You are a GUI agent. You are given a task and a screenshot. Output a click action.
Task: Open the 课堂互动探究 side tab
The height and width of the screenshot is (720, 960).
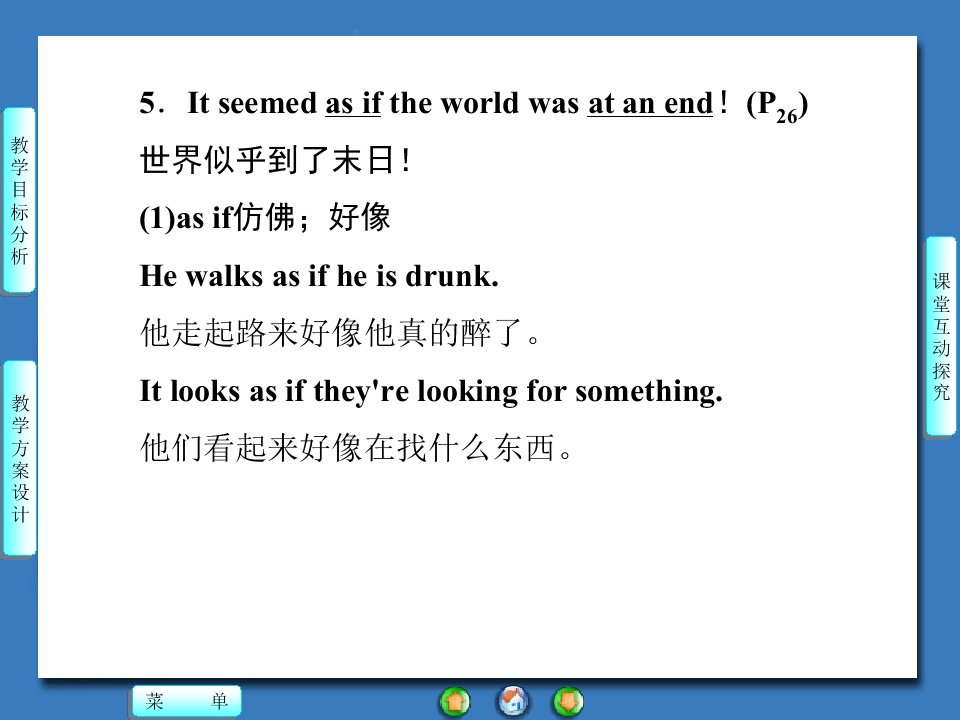coord(940,336)
